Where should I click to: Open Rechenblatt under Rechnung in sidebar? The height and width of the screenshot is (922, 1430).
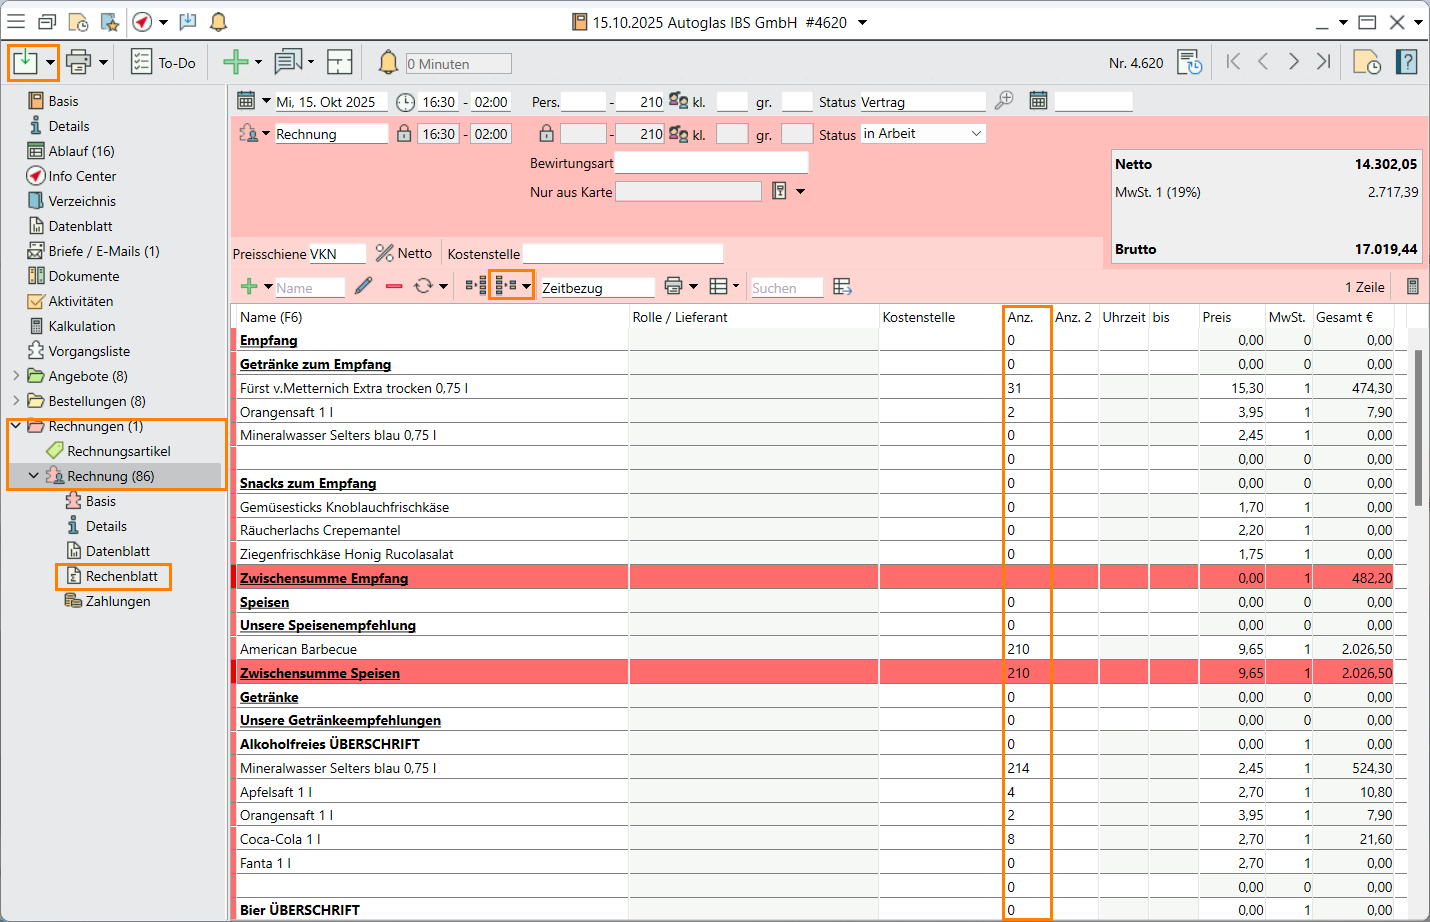click(121, 576)
